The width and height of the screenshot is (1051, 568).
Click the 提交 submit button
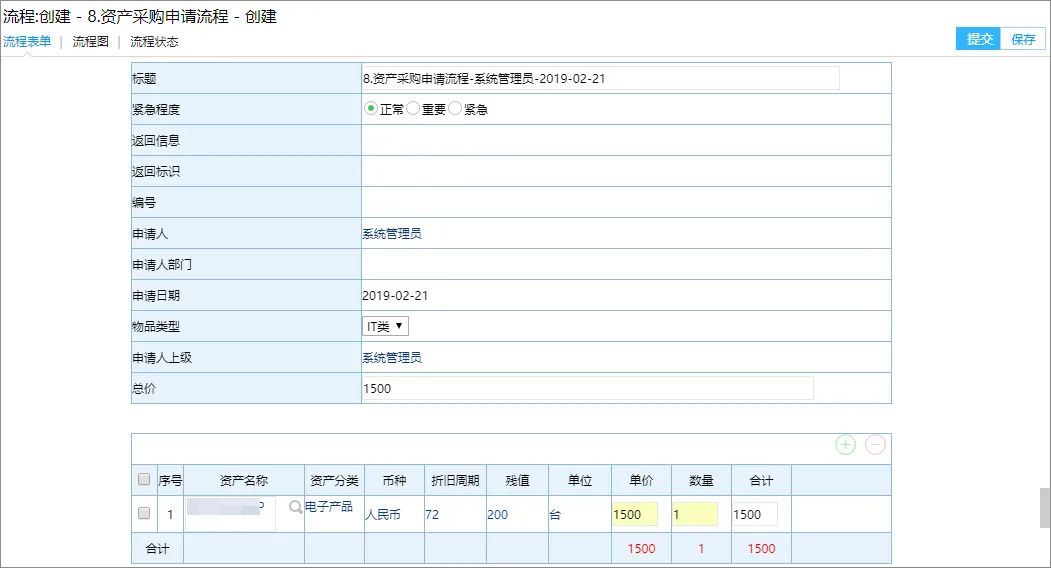point(979,39)
